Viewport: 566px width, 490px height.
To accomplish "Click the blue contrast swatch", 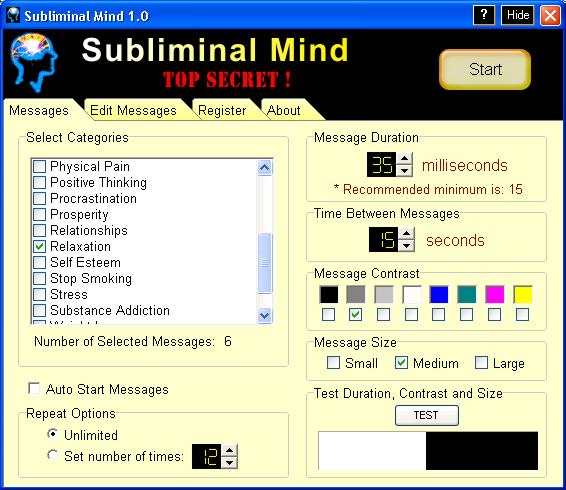I will pyautogui.click(x=439, y=294).
